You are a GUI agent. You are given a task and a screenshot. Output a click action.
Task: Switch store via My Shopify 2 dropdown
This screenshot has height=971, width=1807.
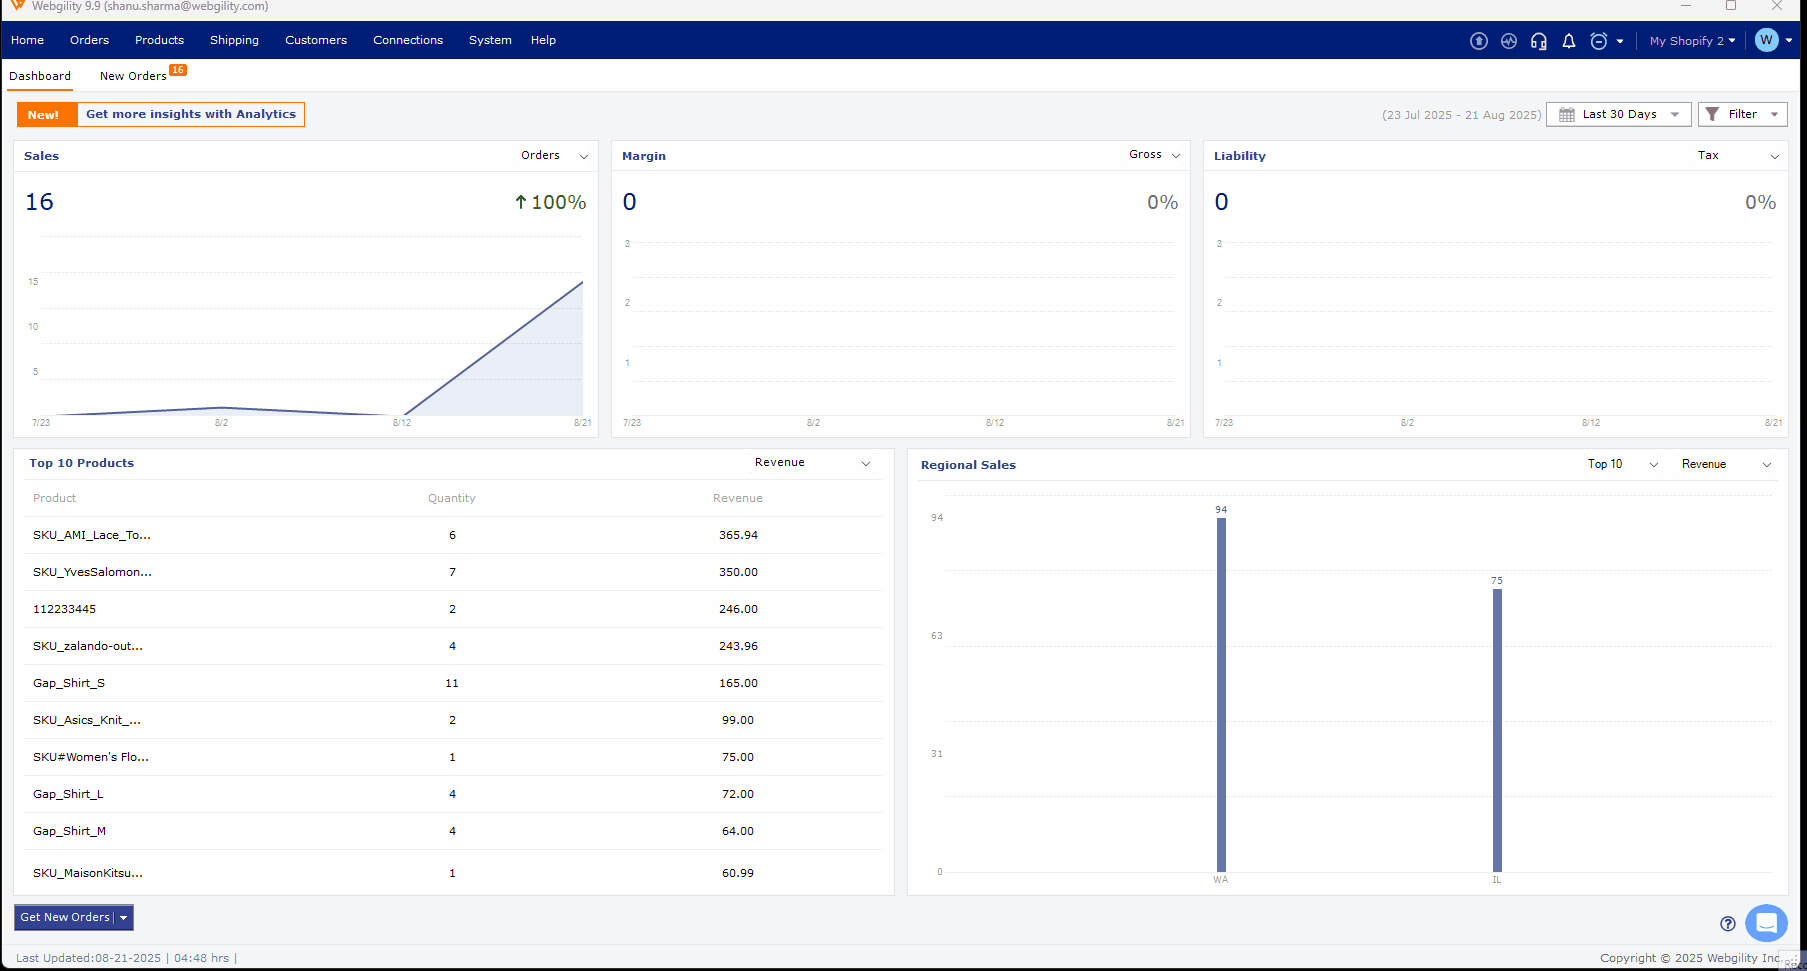tap(1691, 41)
